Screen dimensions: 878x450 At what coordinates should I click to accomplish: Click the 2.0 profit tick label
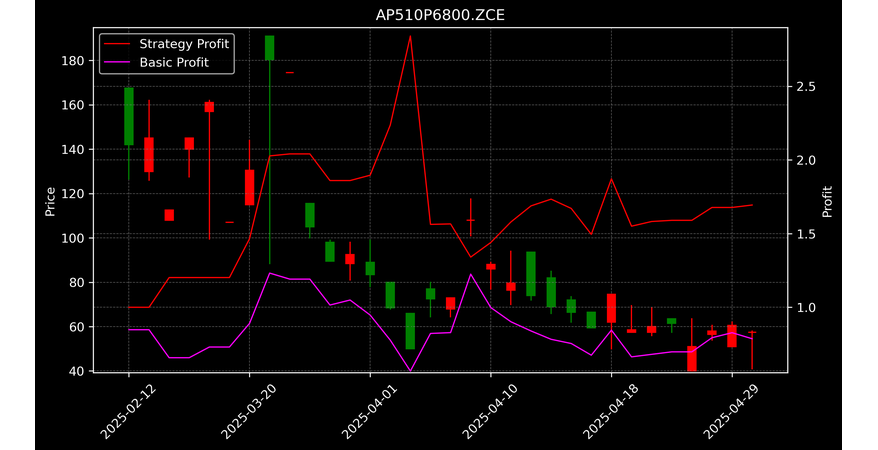coord(806,160)
